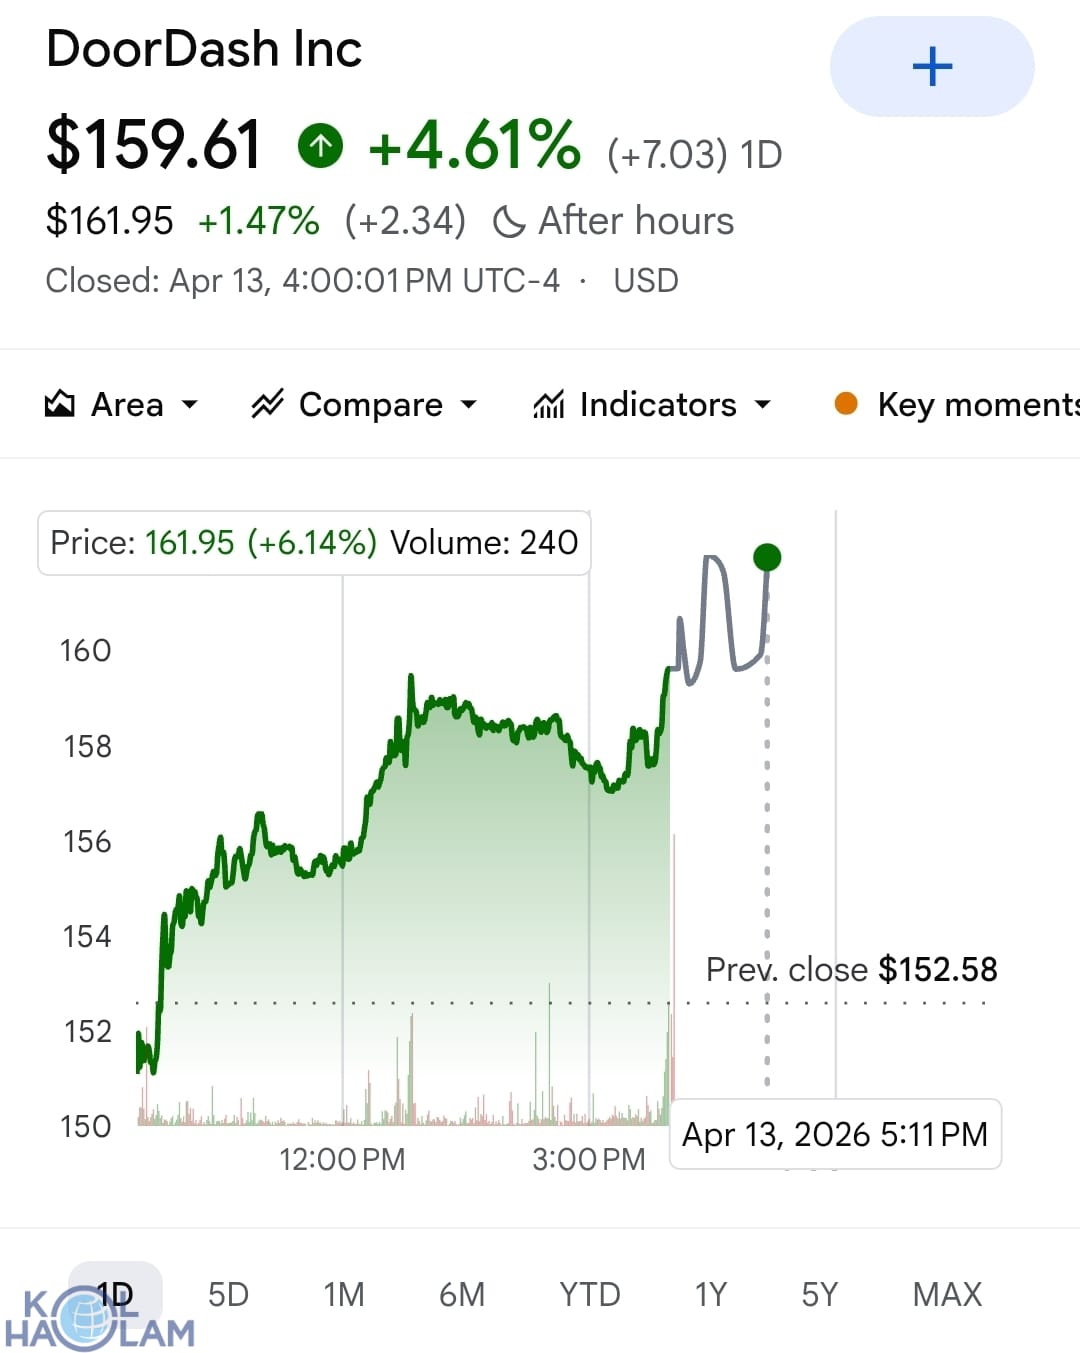Click the Area chart type icon
This screenshot has height=1353, width=1080.
[60, 404]
